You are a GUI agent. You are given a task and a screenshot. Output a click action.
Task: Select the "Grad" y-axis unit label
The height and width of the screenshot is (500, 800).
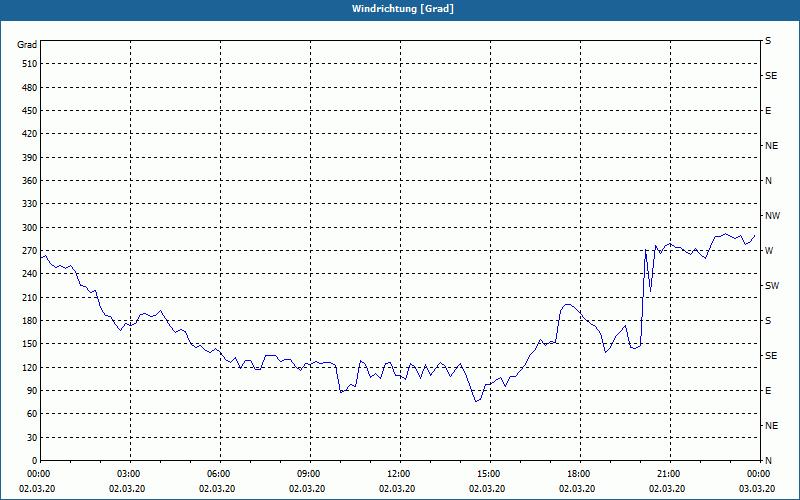coord(27,45)
